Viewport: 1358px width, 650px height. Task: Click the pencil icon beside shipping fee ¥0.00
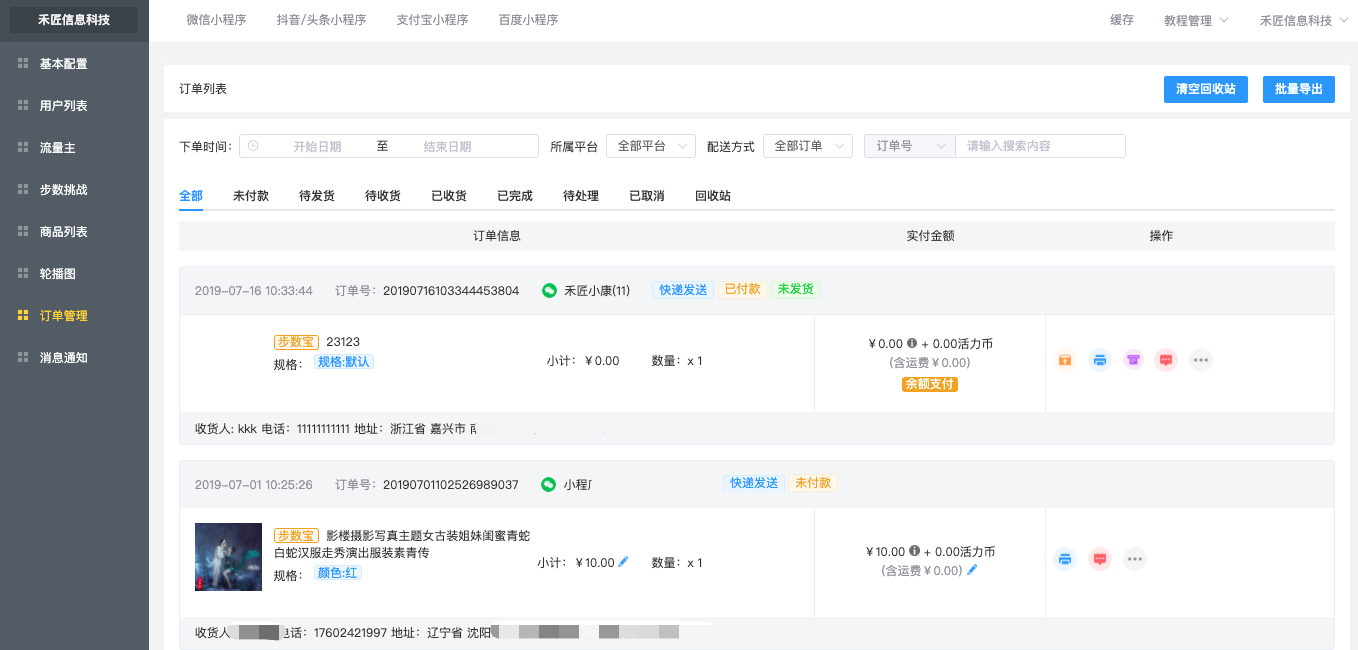pos(972,570)
